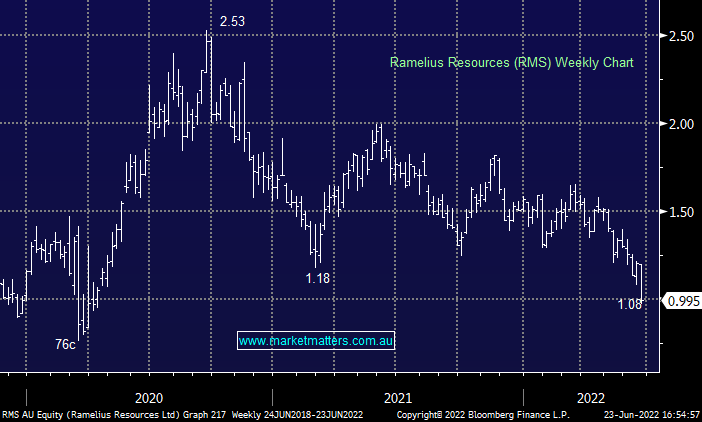Viewport: 702px width, 422px height.
Task: Click the 1.50 y-axis value
Action: (x=680, y=212)
